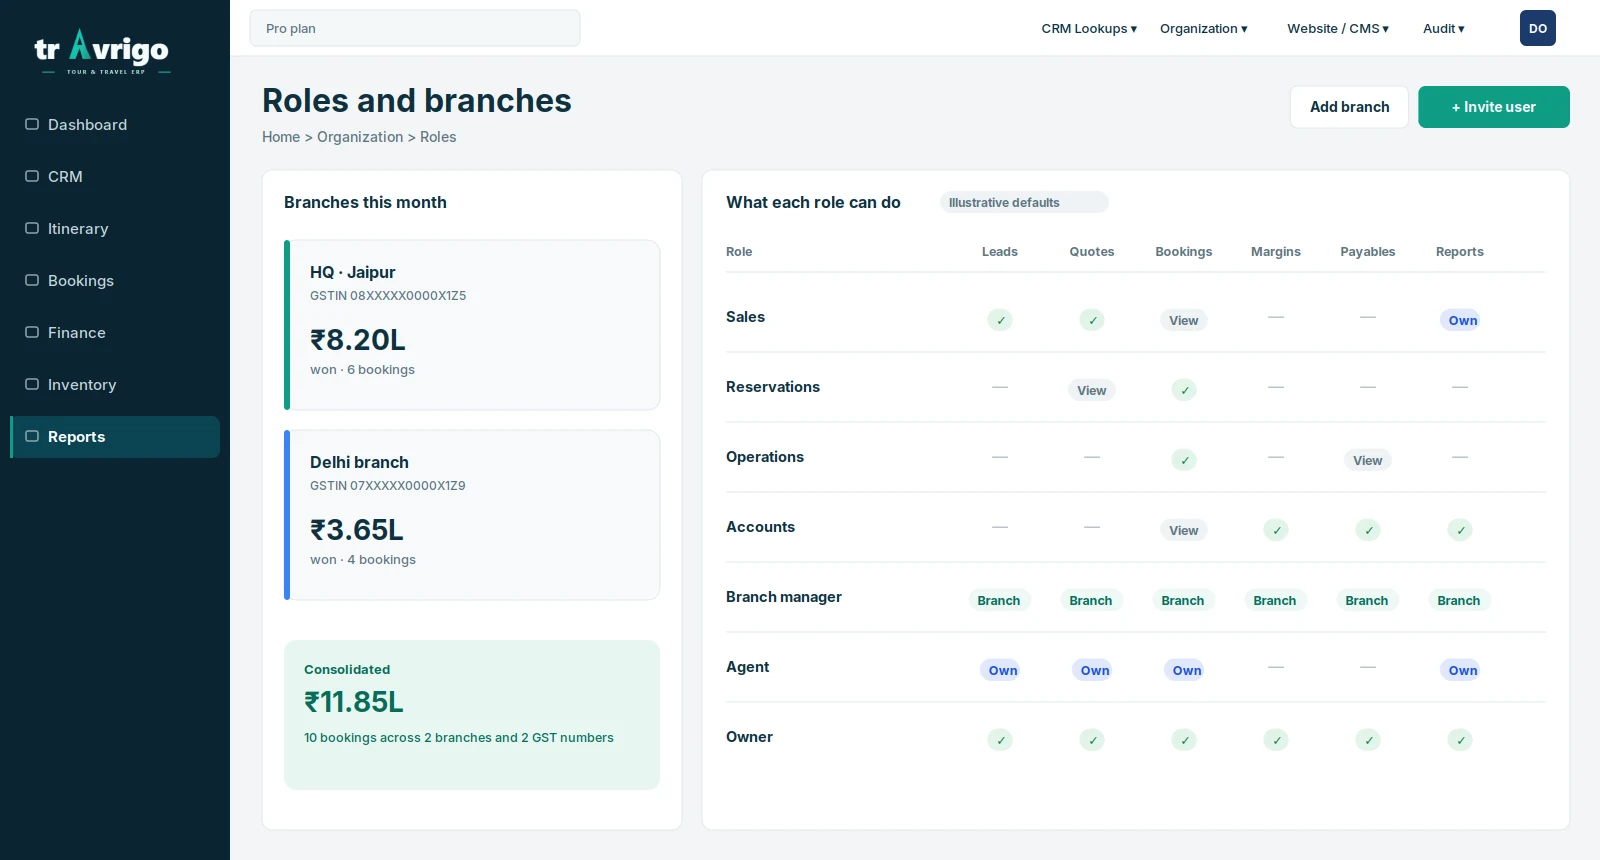Viewport: 1600px width, 860px height.
Task: Go to Dashboard in sidebar
Action: (x=115, y=125)
